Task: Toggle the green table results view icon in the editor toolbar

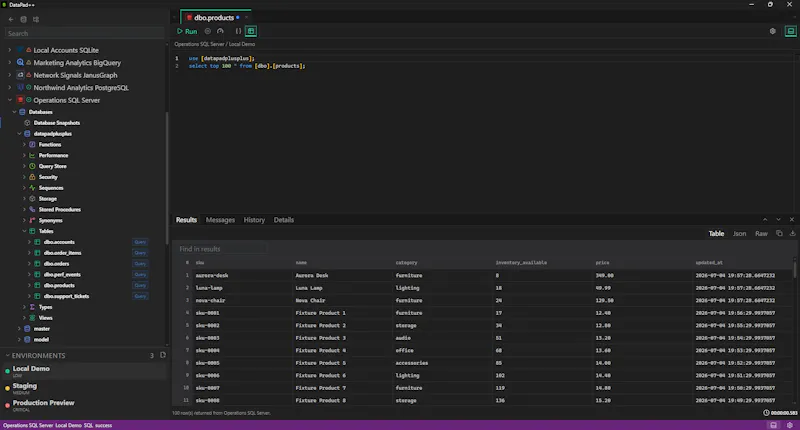Action: click(251, 31)
